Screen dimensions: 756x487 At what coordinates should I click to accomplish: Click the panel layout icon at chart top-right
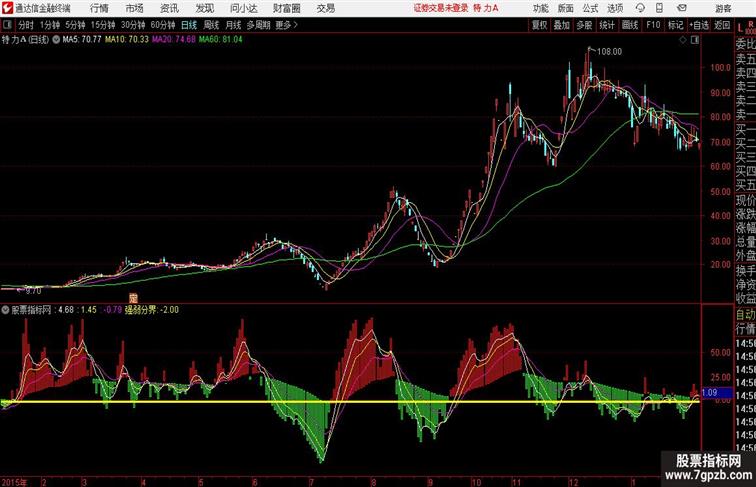(695, 40)
